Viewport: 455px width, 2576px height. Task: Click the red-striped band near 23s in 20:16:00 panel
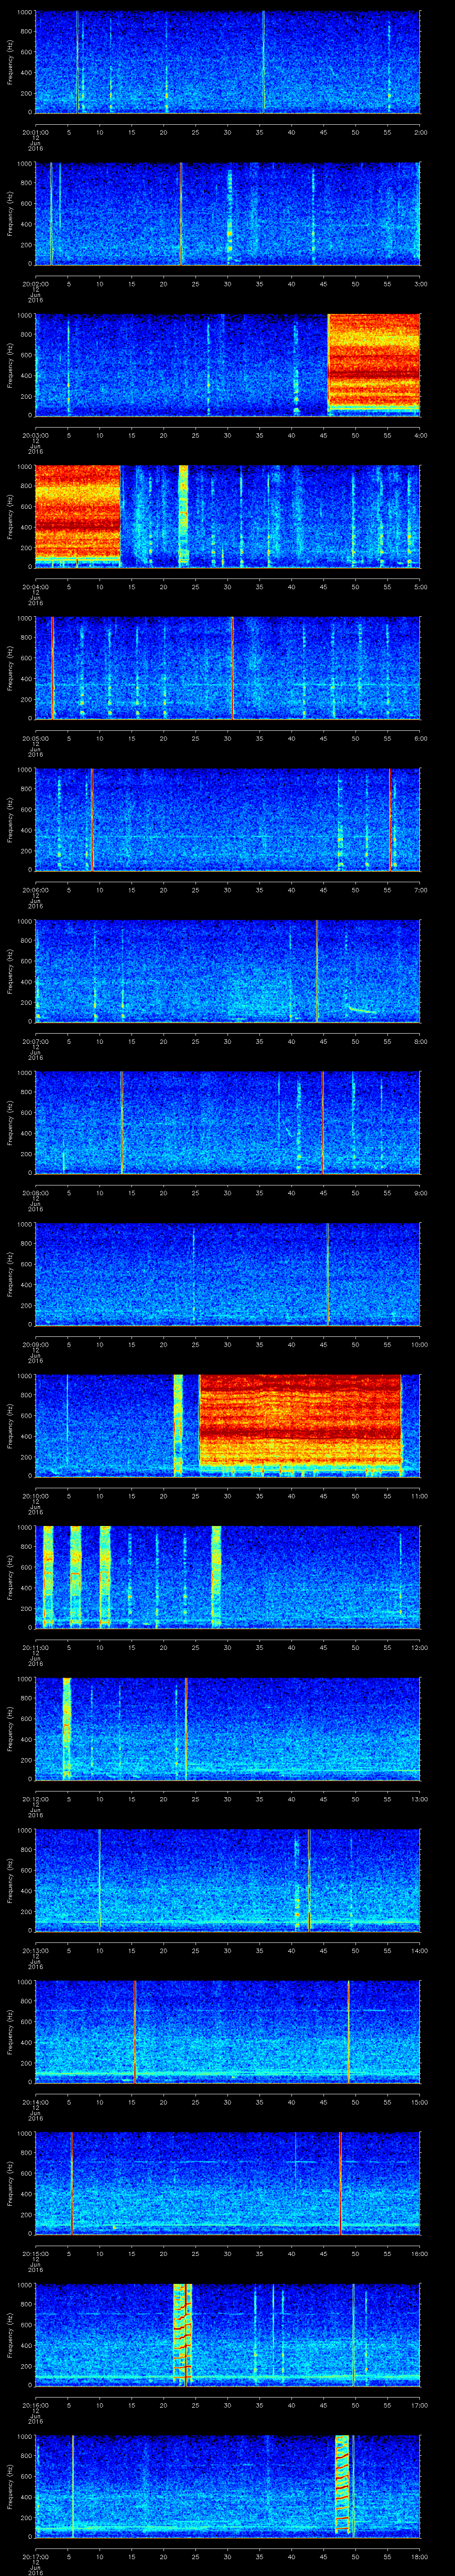[182, 2334]
